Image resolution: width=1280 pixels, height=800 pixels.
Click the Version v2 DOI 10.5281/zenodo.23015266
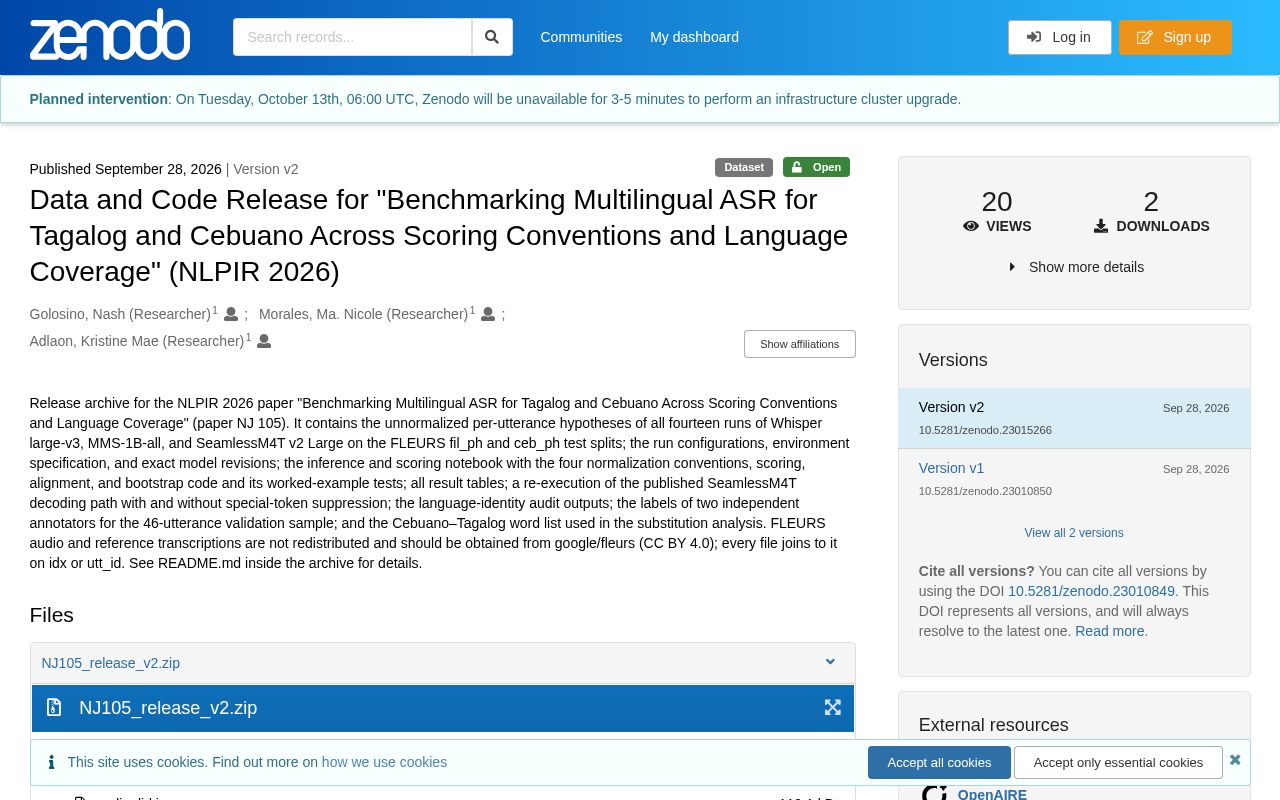click(x=985, y=430)
